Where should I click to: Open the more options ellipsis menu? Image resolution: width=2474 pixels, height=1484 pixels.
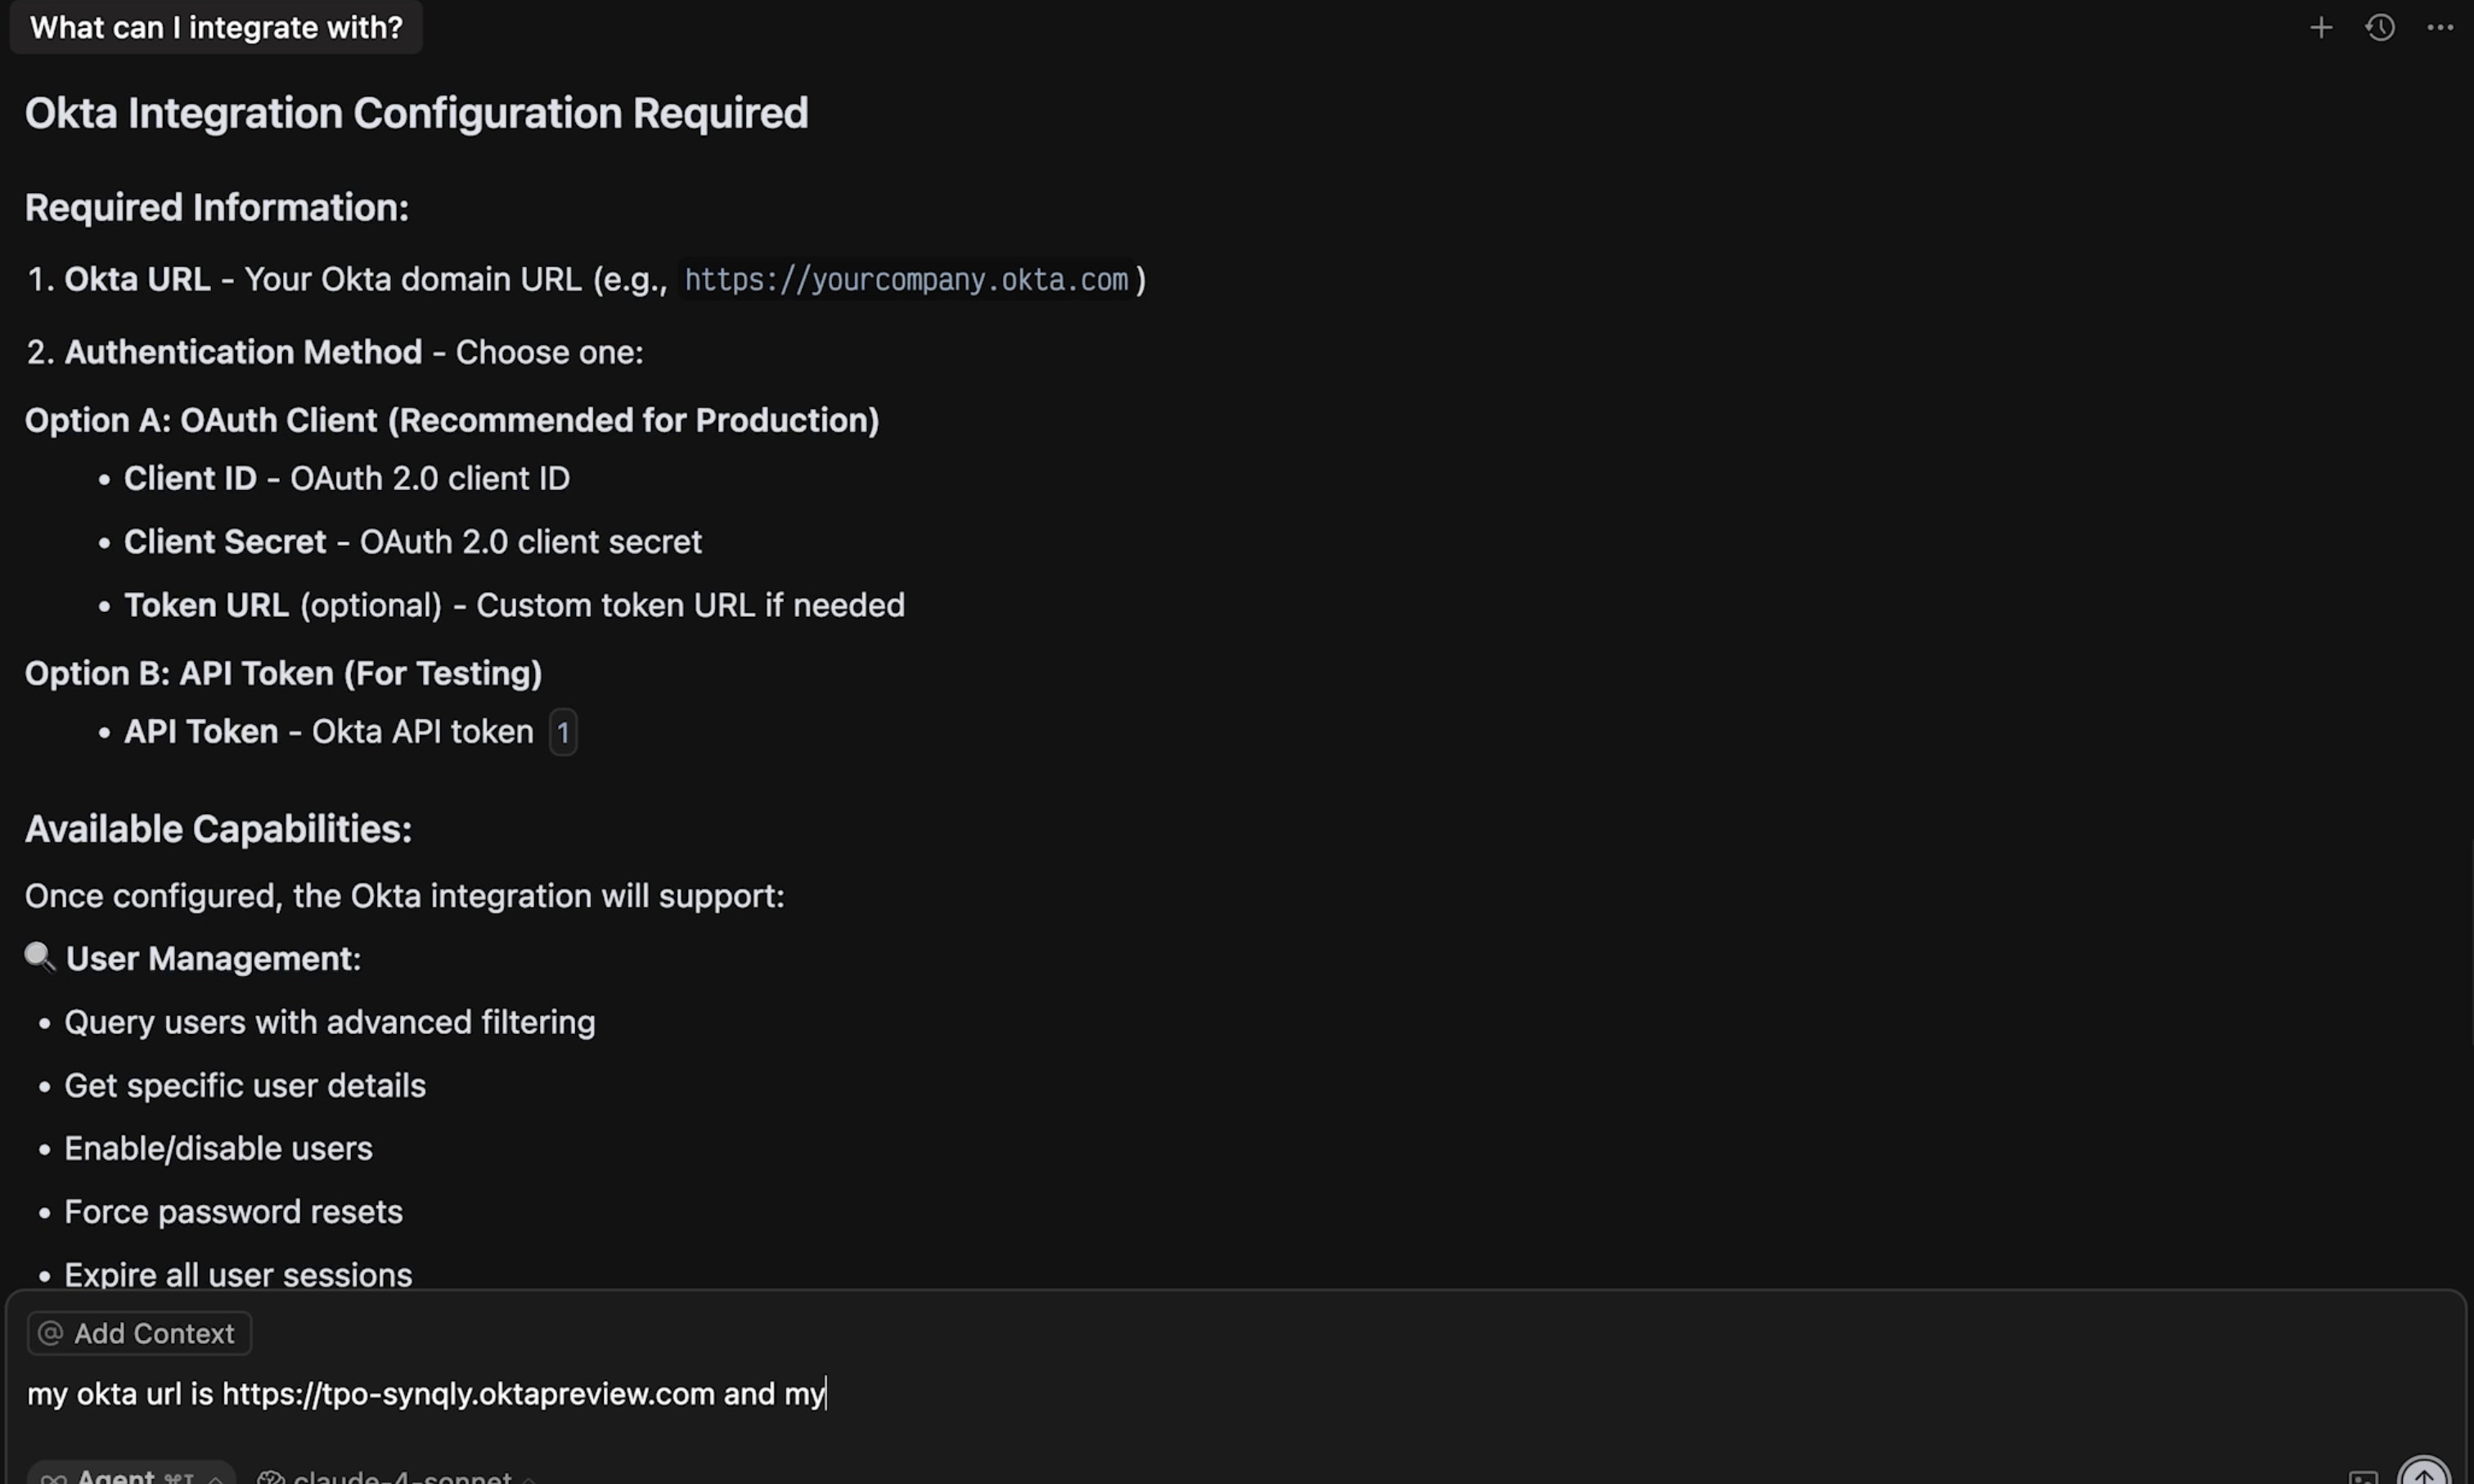2440,28
